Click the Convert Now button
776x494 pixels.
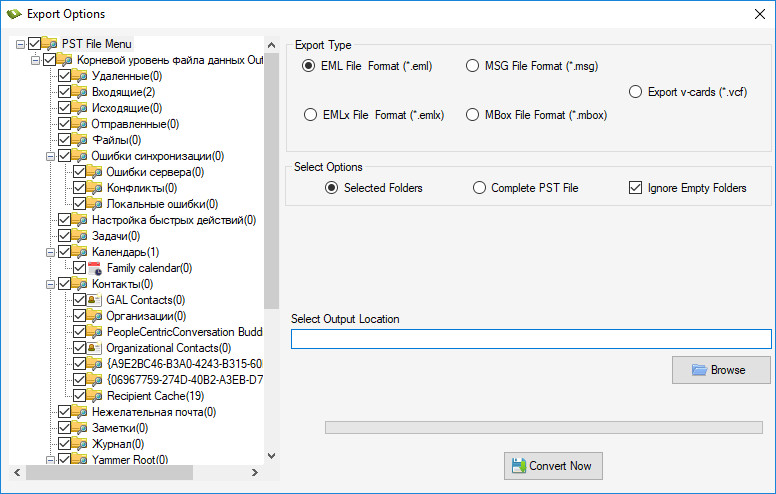click(x=553, y=466)
